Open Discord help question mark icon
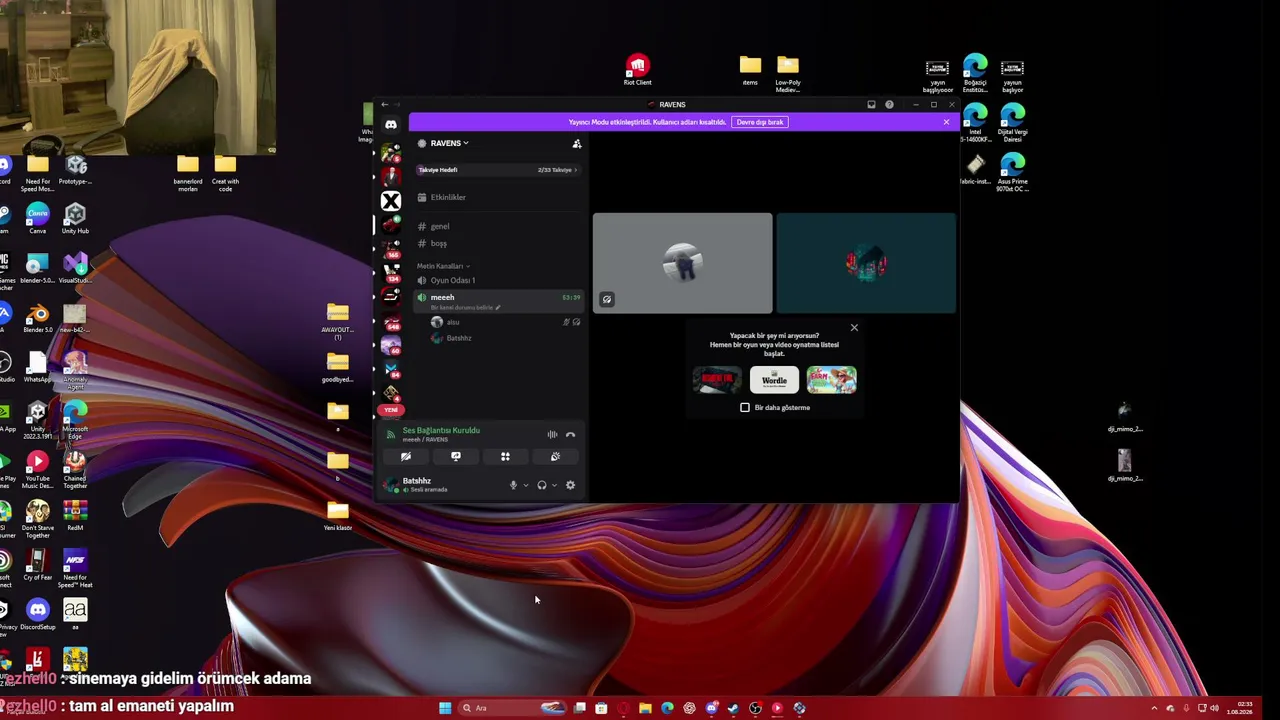This screenshot has width=1280, height=720. pyautogui.click(x=889, y=105)
